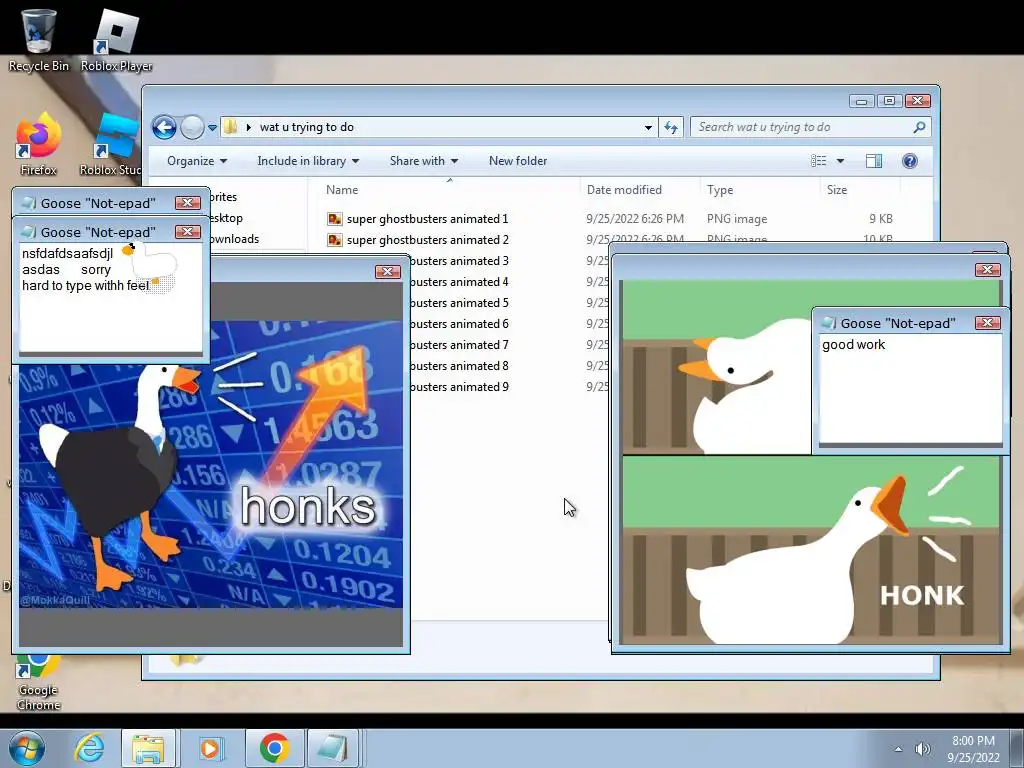Viewport: 1024px width, 768px height.
Task: Open Windows Explorer taskbar button
Action: [148, 748]
